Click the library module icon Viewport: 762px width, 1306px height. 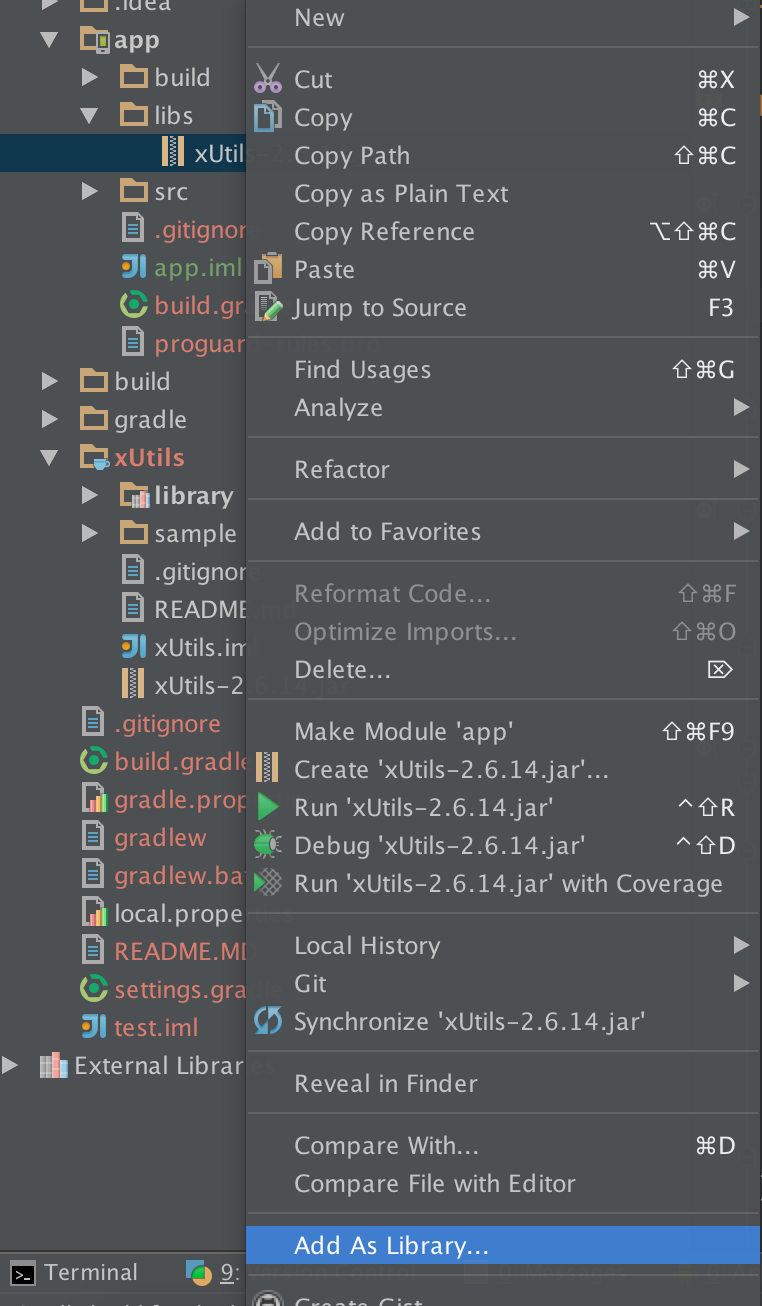tap(134, 495)
